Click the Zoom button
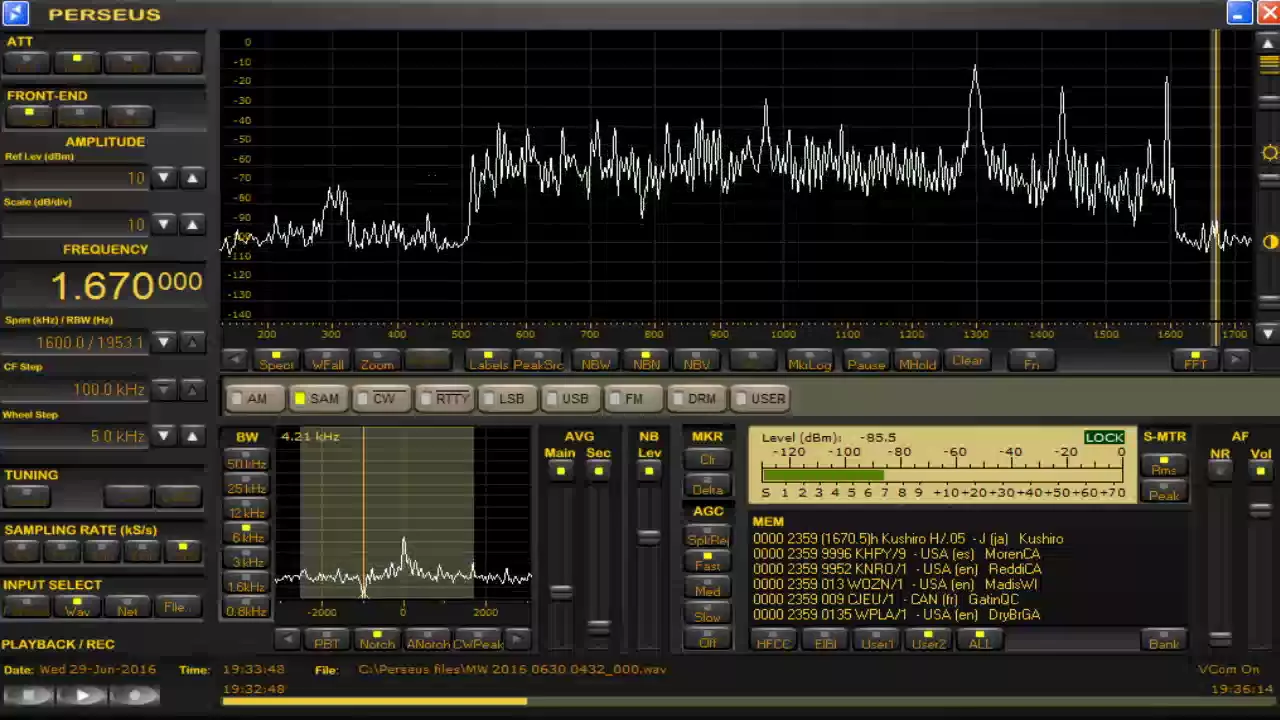Image resolution: width=1280 pixels, height=720 pixels. click(x=377, y=361)
